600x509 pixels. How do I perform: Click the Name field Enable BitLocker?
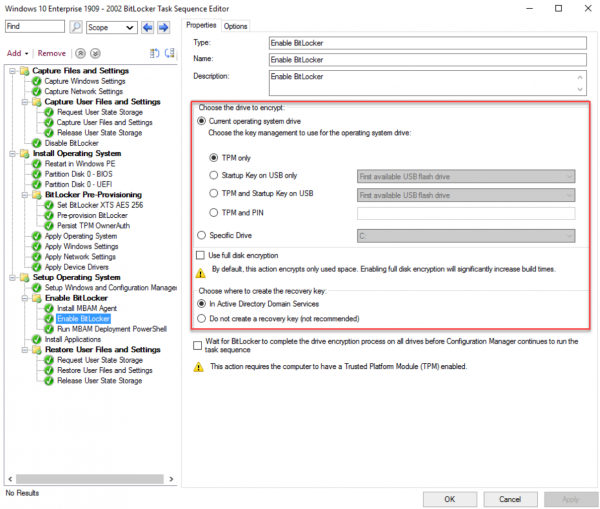(427, 60)
